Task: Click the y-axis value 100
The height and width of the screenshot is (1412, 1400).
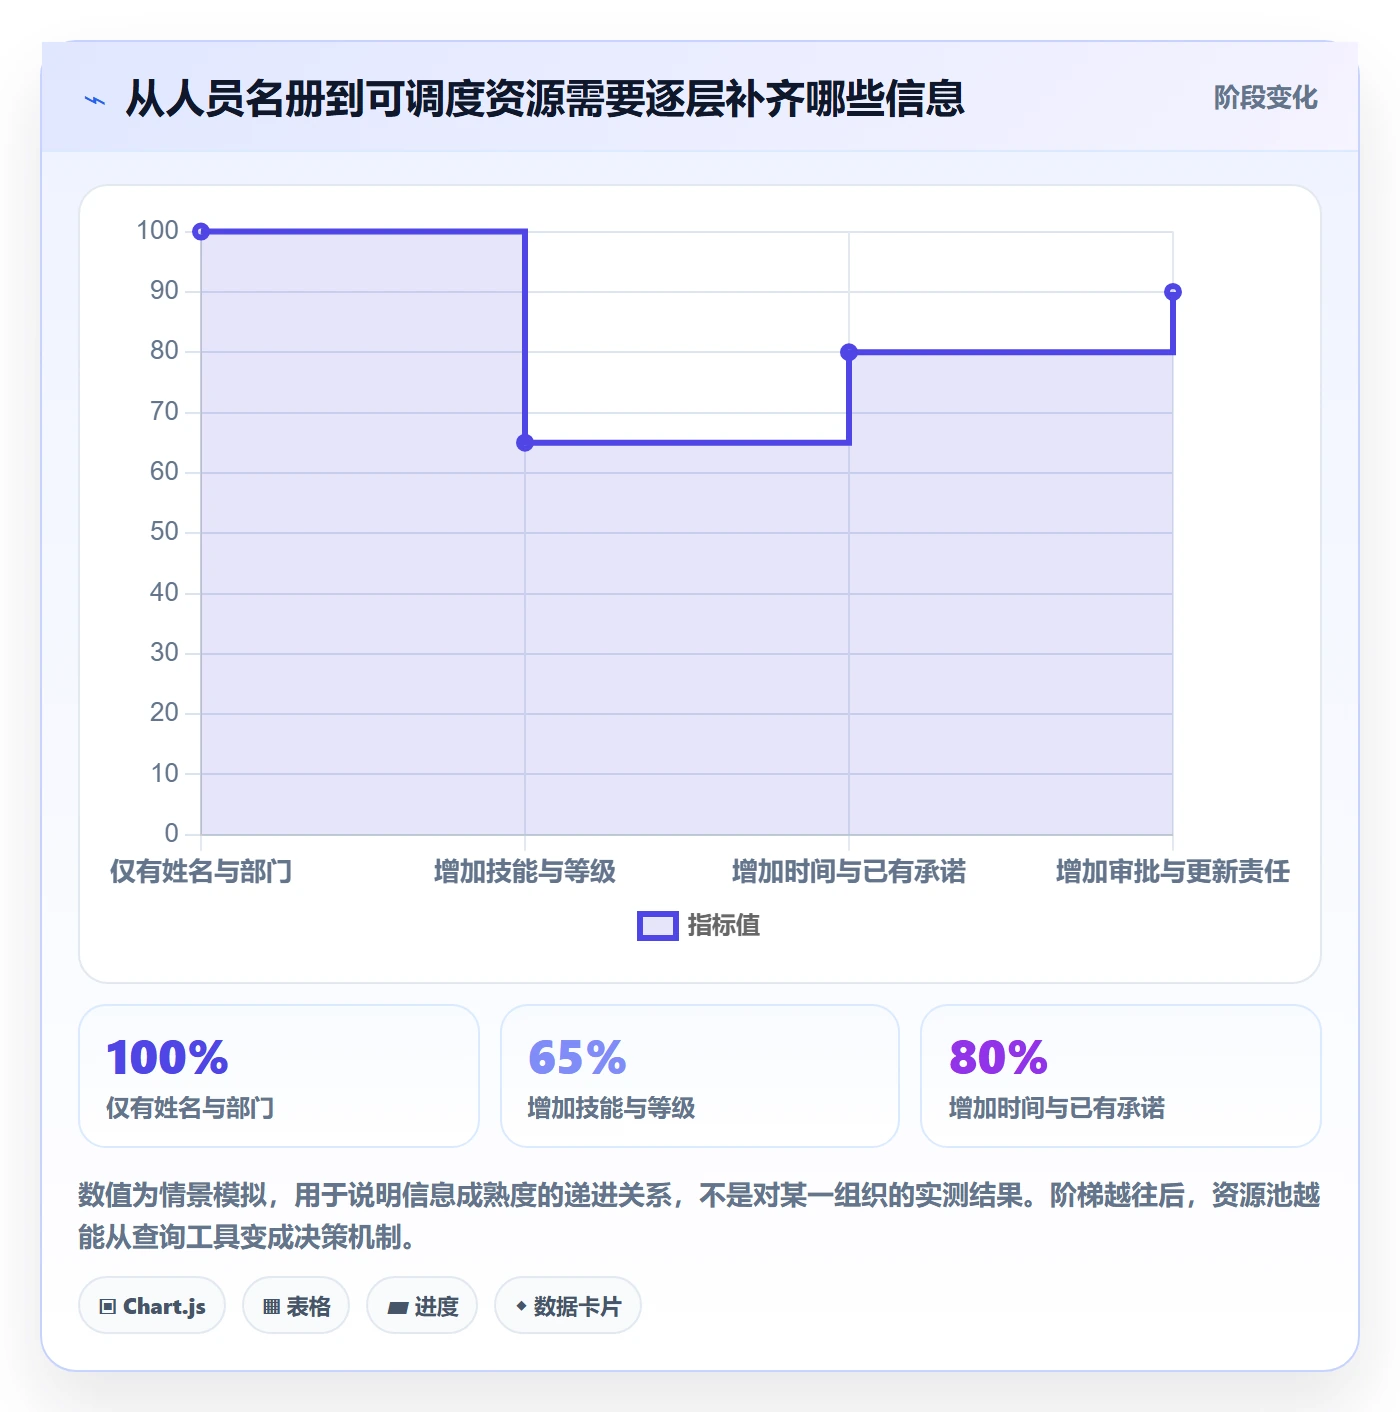Action: [x=157, y=231]
